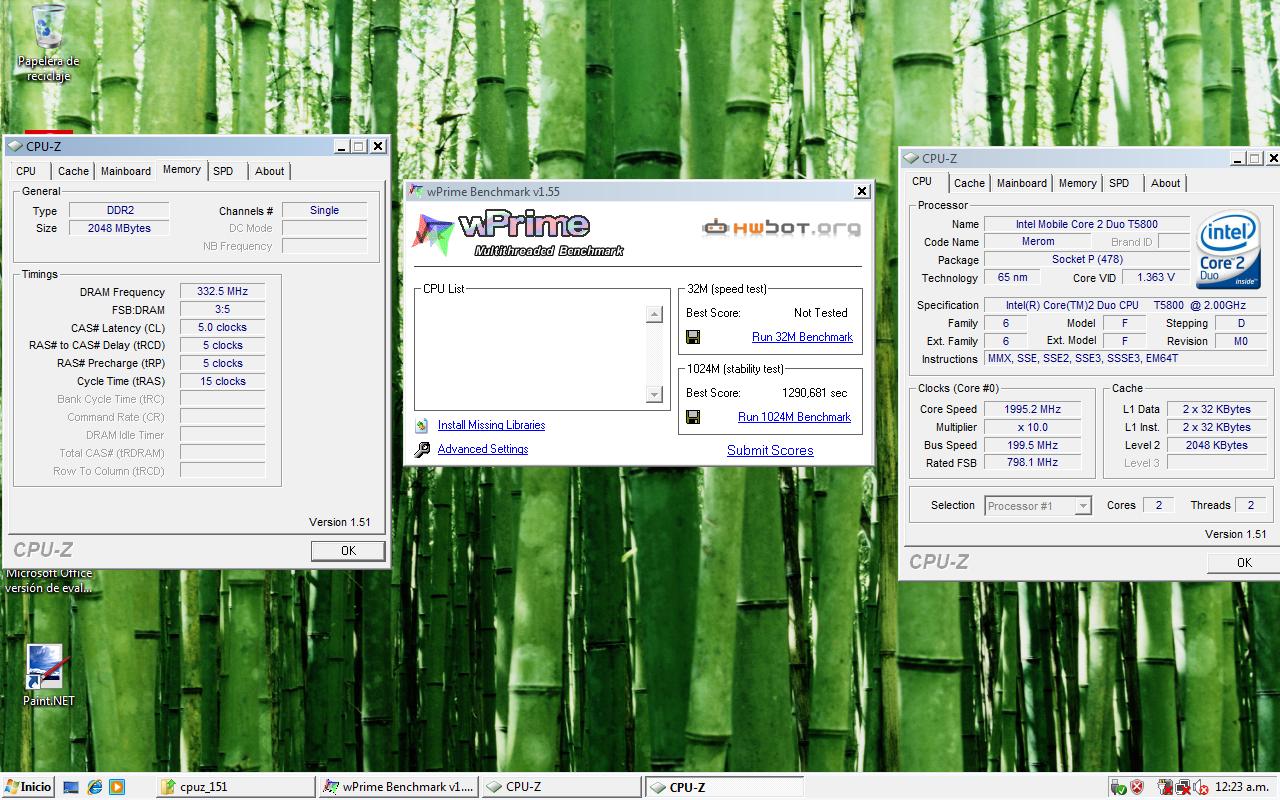Launch Media Player from quick launch
Viewport: 1280px width, 800px height.
(117, 787)
